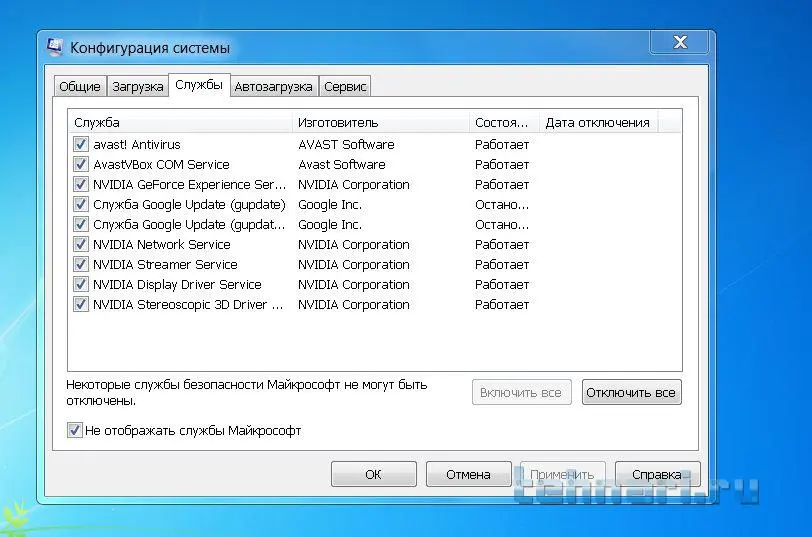Toggle 'Не отображать службы Майкрософт' checkbox
This screenshot has height=537, width=812.
(75, 430)
